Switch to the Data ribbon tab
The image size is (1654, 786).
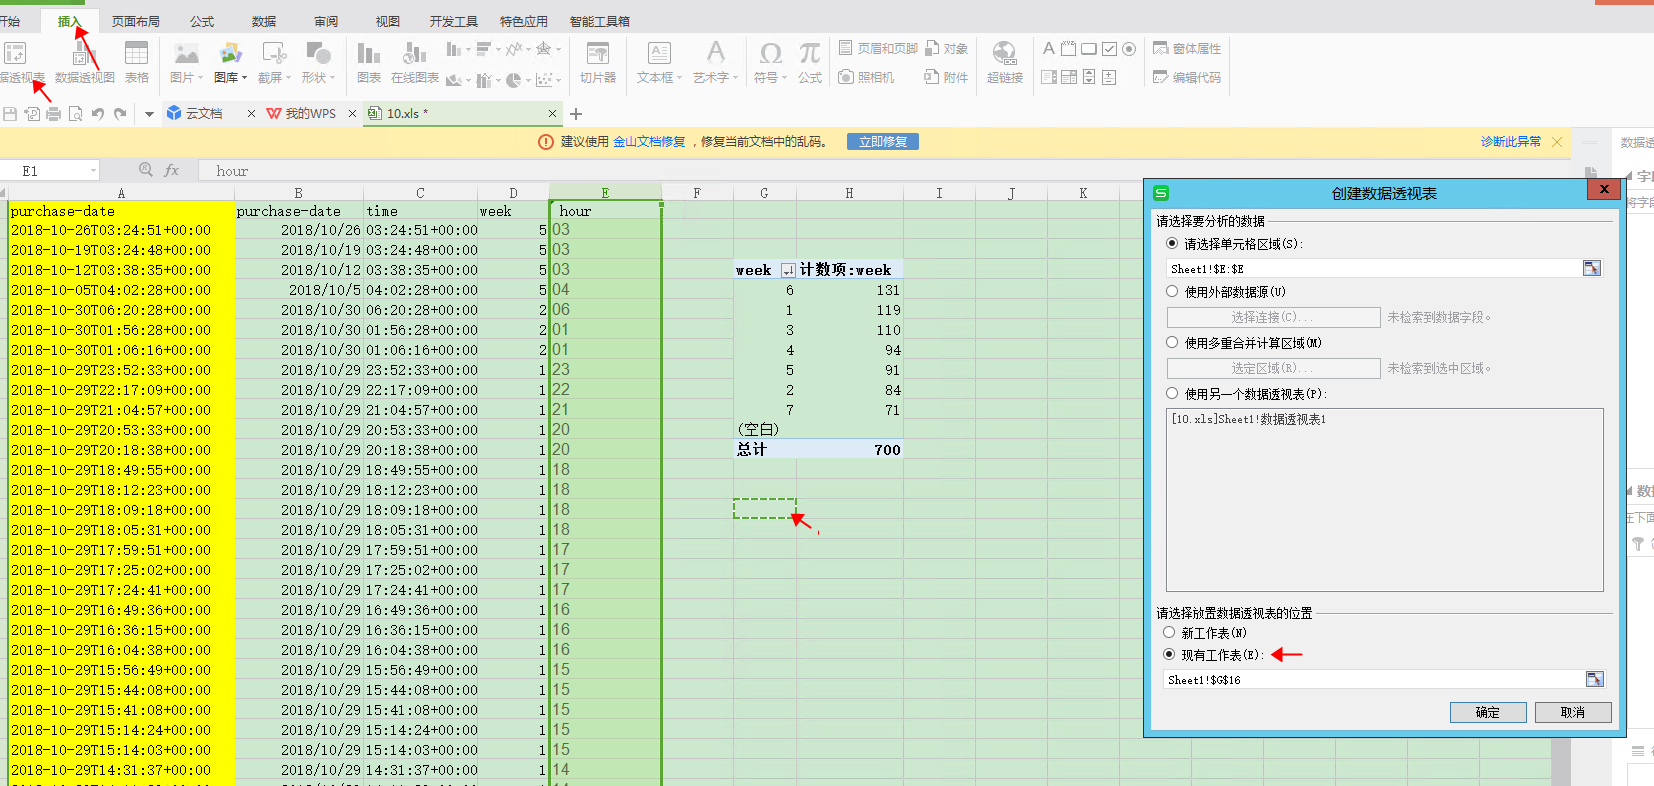point(264,21)
